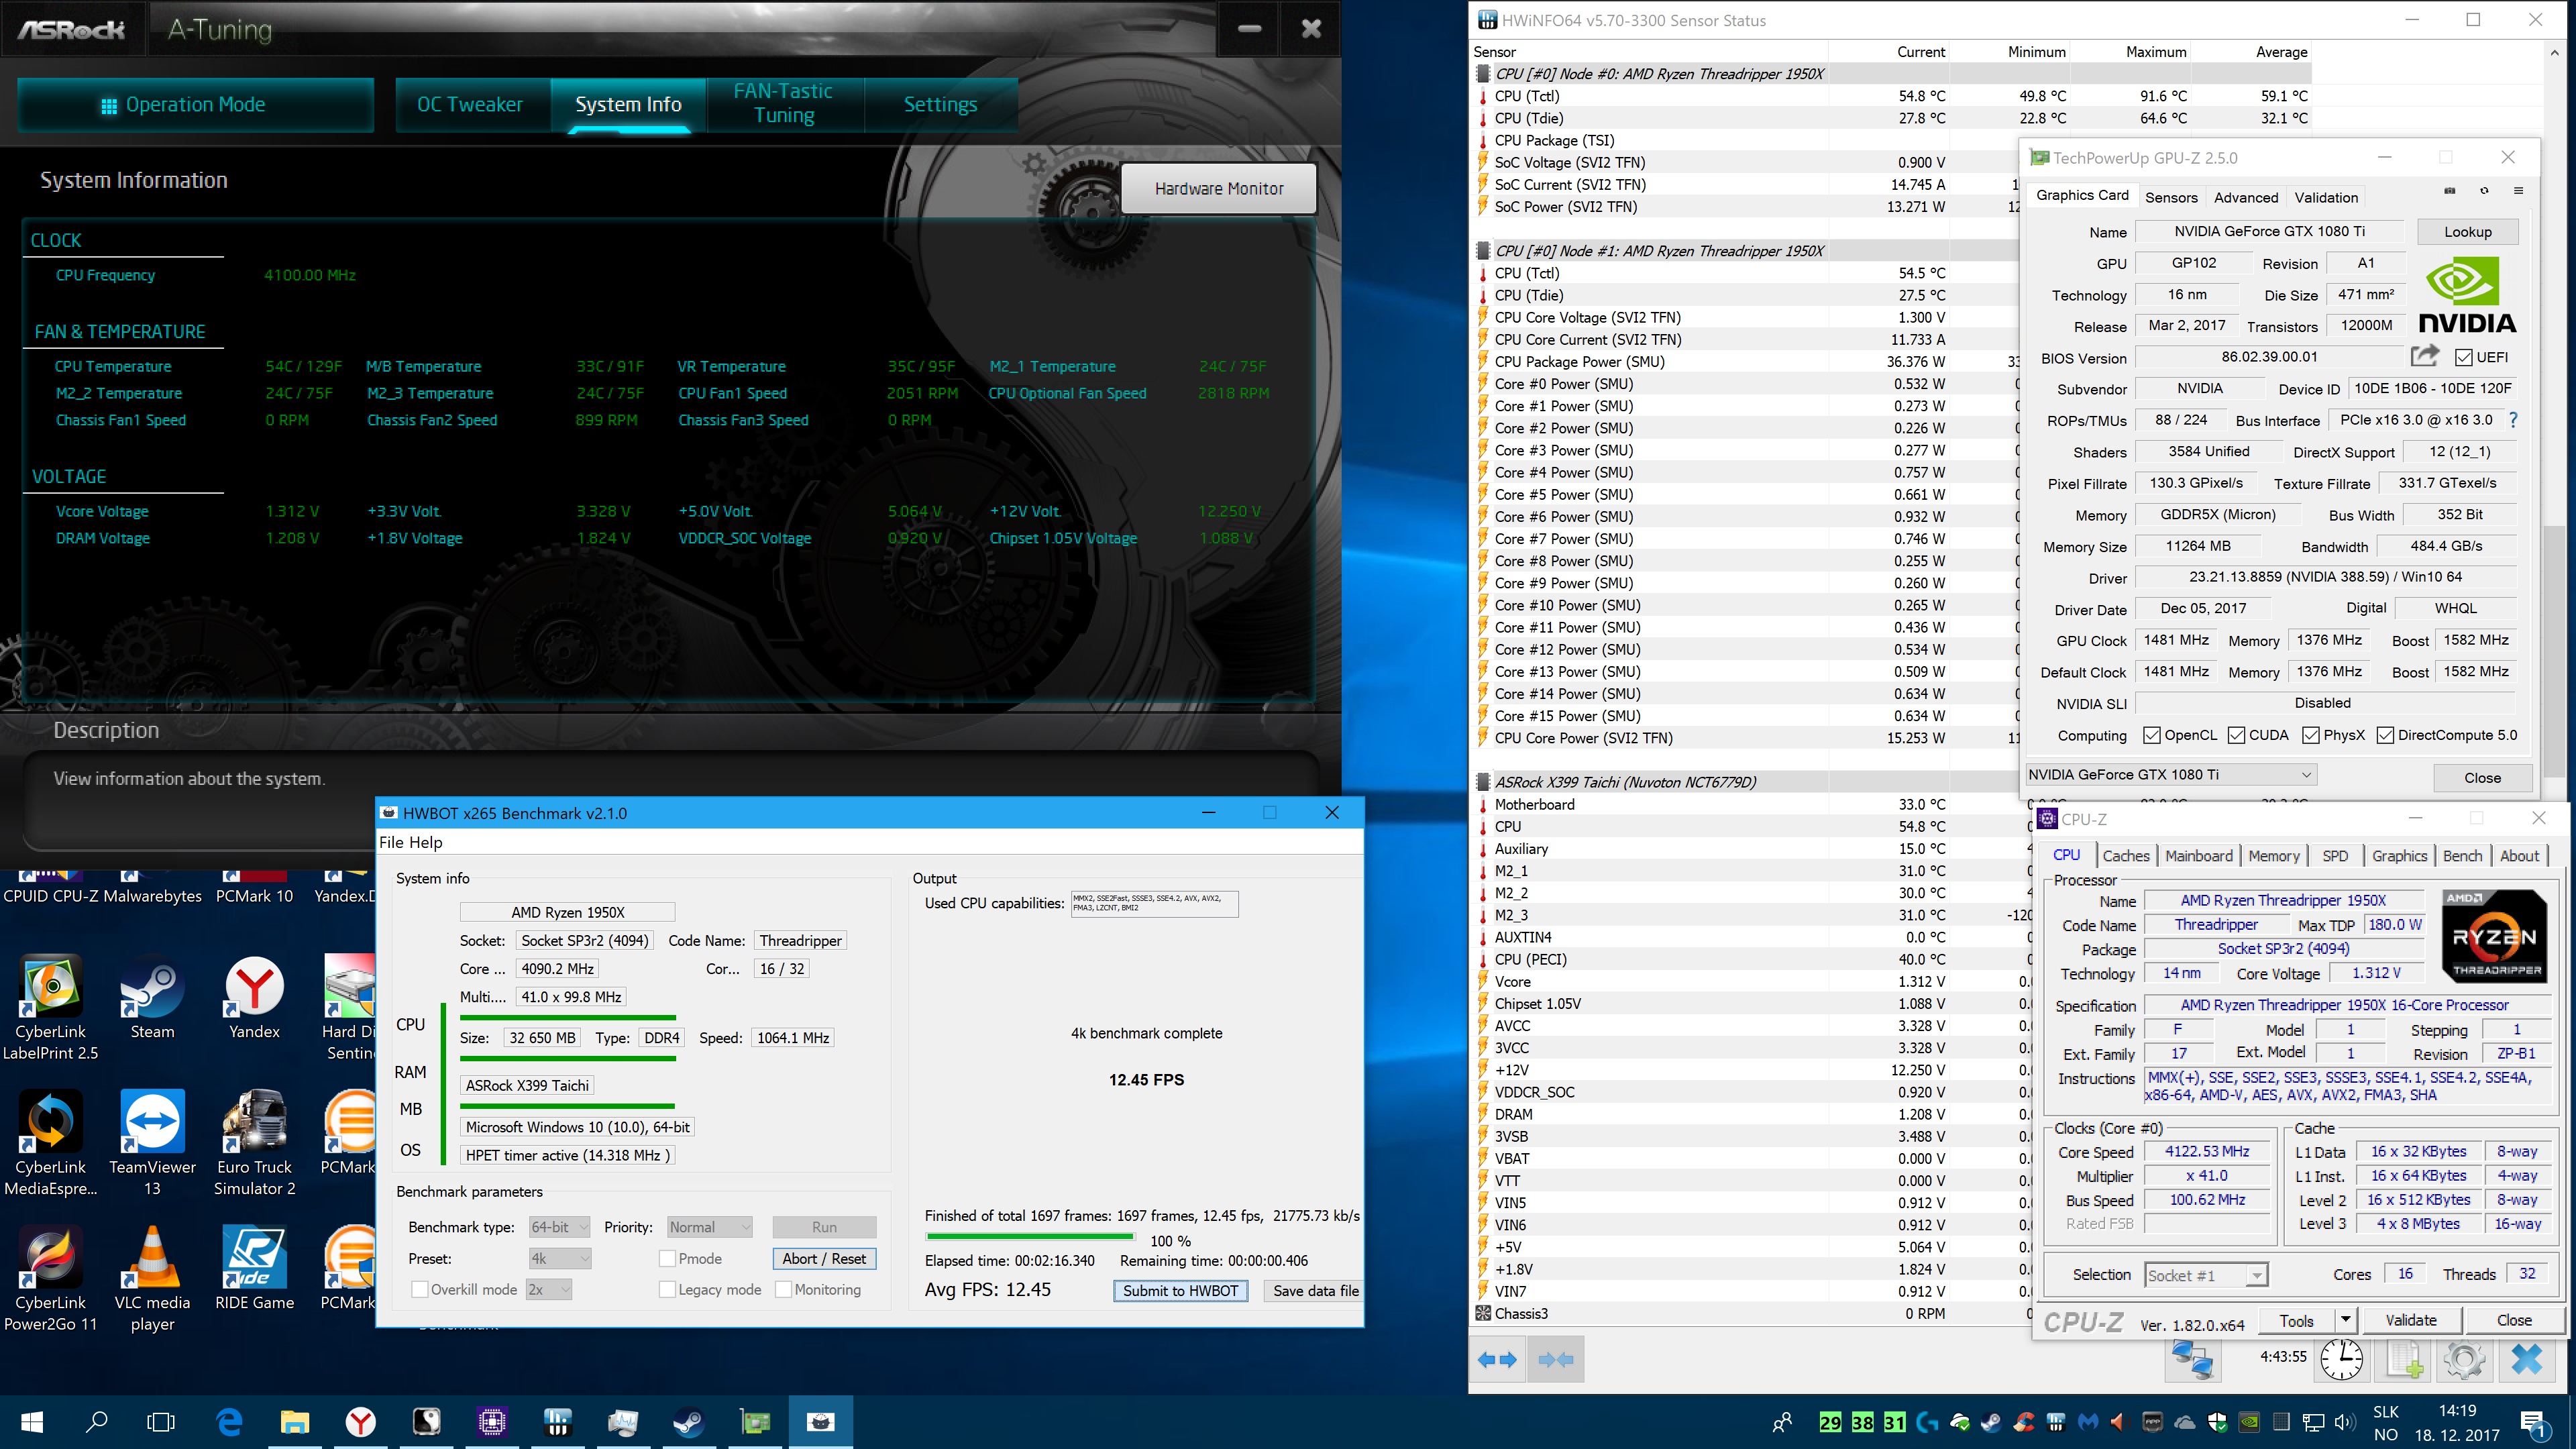Image resolution: width=2576 pixels, height=1449 pixels.
Task: Open Operation Mode in A-Tuning
Action: click(x=196, y=105)
